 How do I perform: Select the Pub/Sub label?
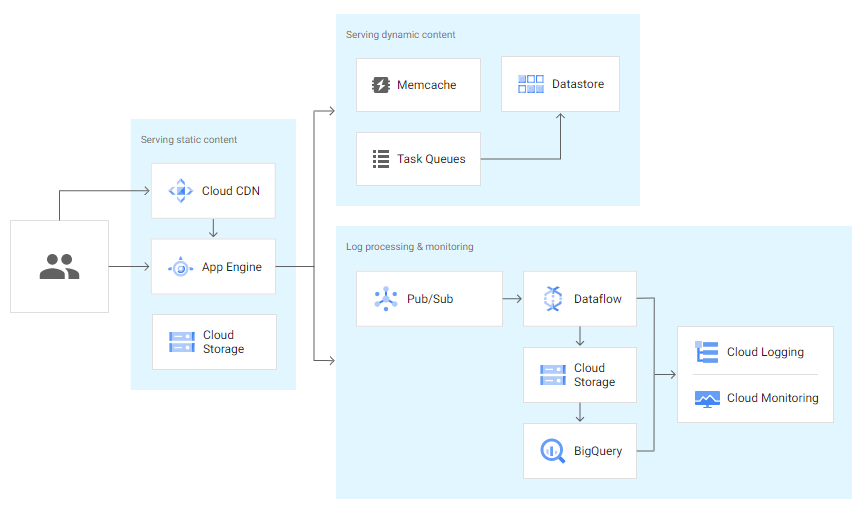coord(430,299)
